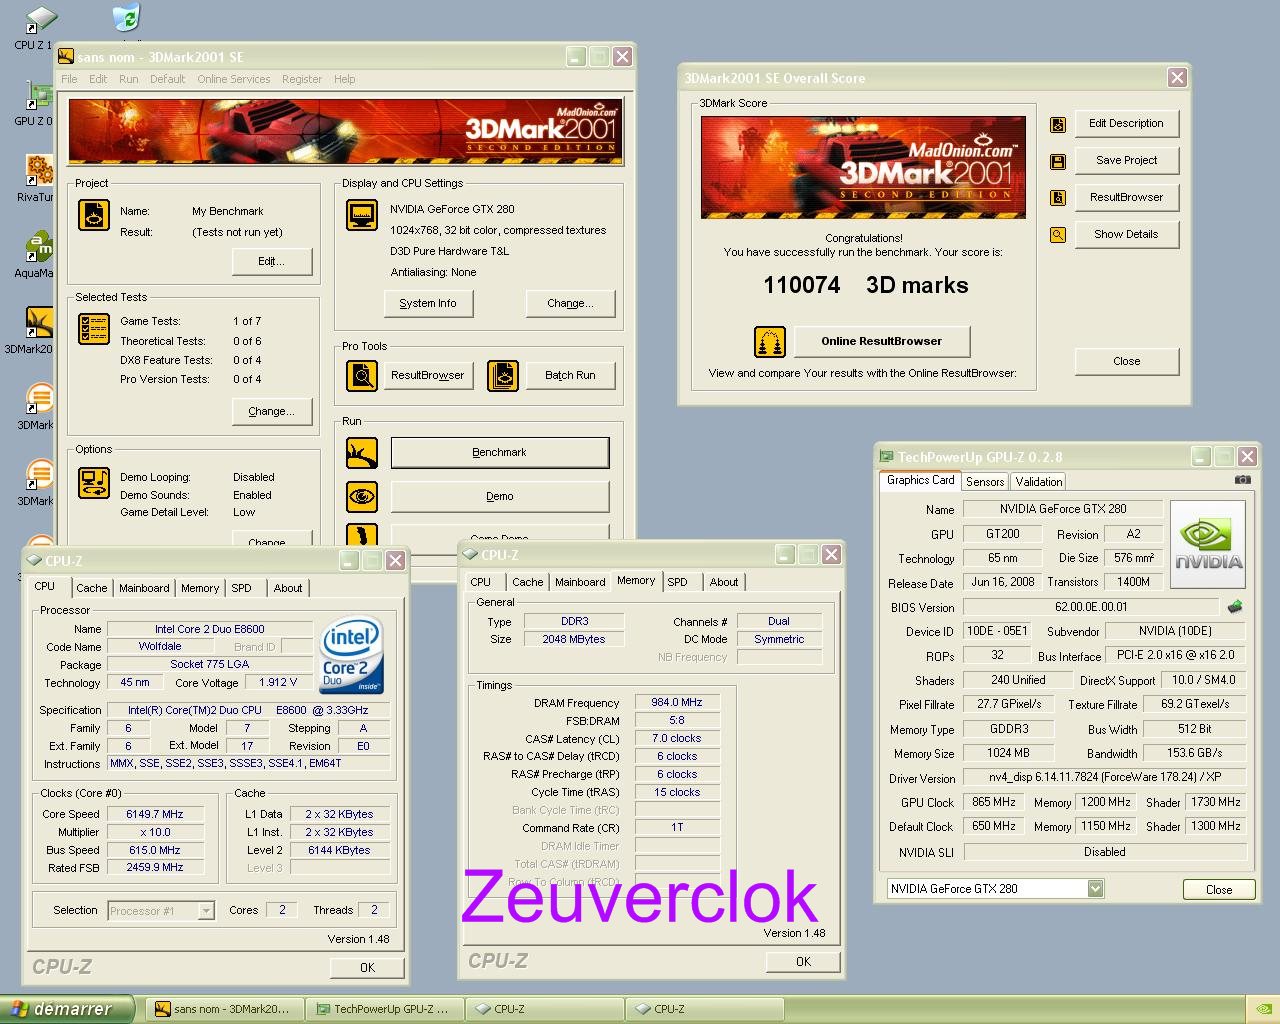Screen dimensions: 1280x1024
Task: Click OK in the right CPU-Z Memory window
Action: (x=803, y=961)
